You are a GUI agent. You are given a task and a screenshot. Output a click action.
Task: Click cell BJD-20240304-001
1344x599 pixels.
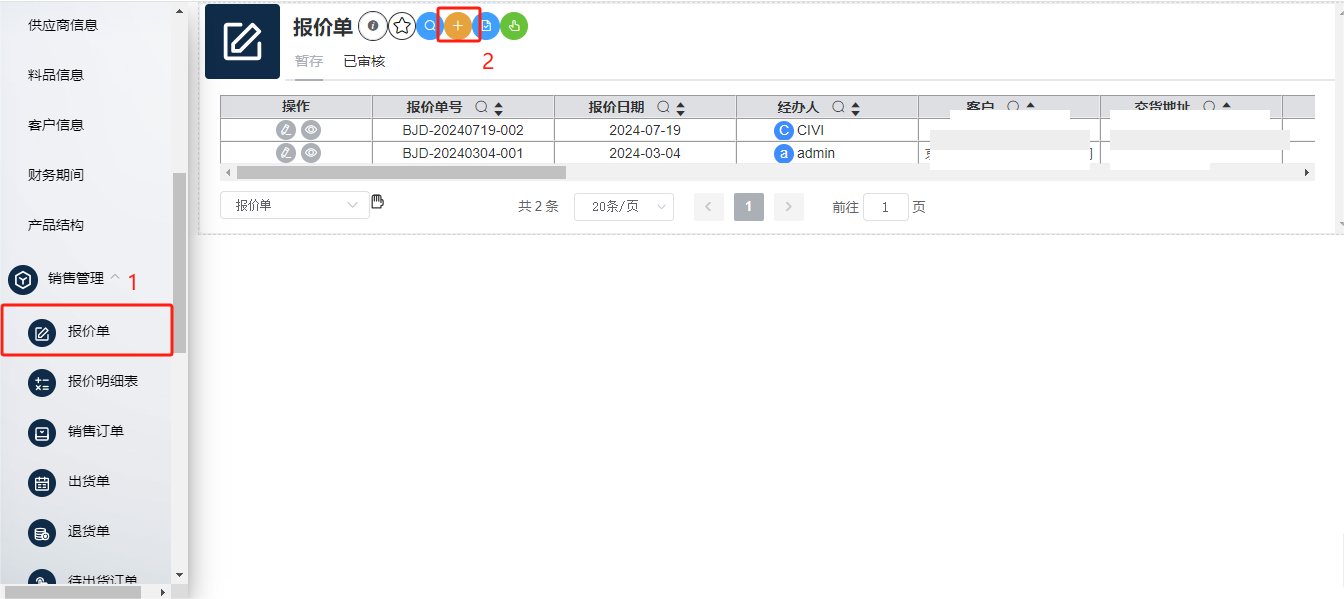point(463,153)
